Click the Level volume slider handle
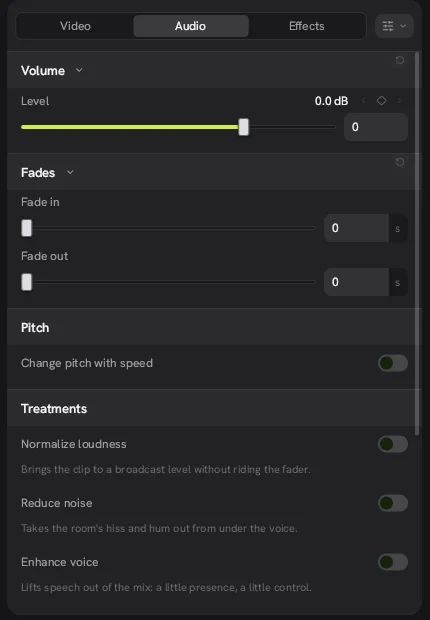 244,127
